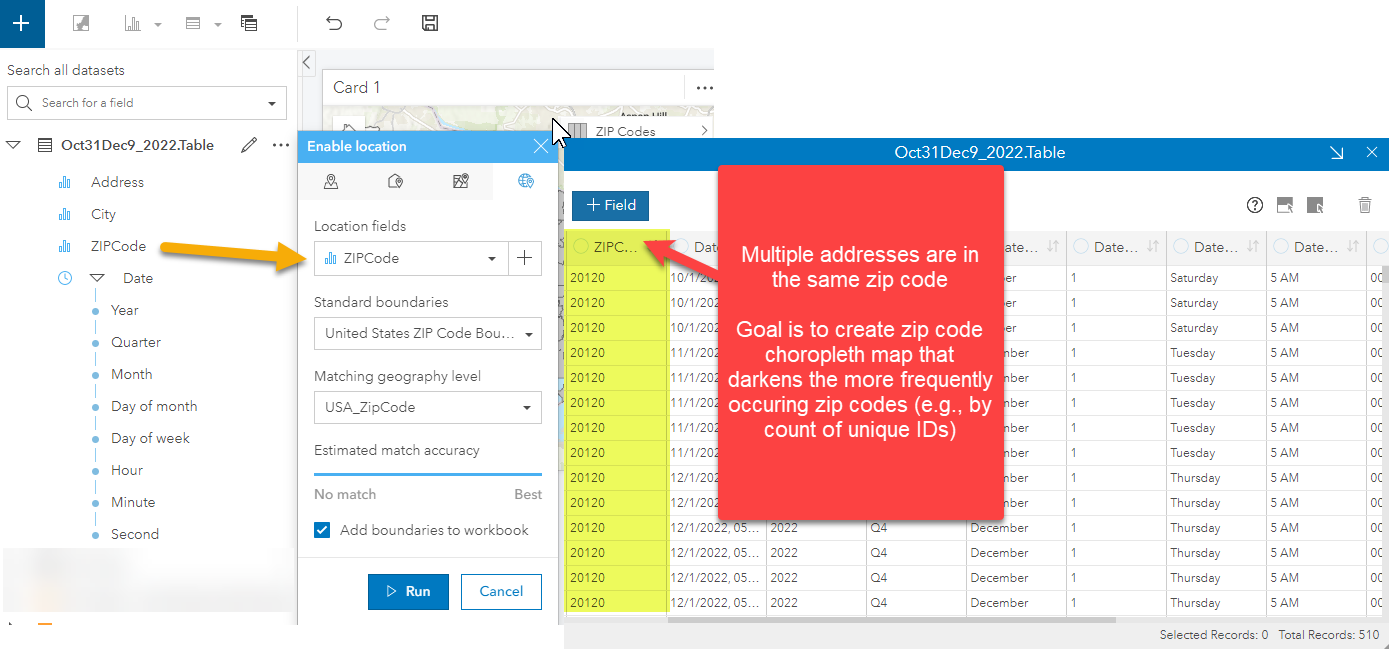Undo the last action in the toolbar
Image resolution: width=1389 pixels, height=649 pixels.
334,23
